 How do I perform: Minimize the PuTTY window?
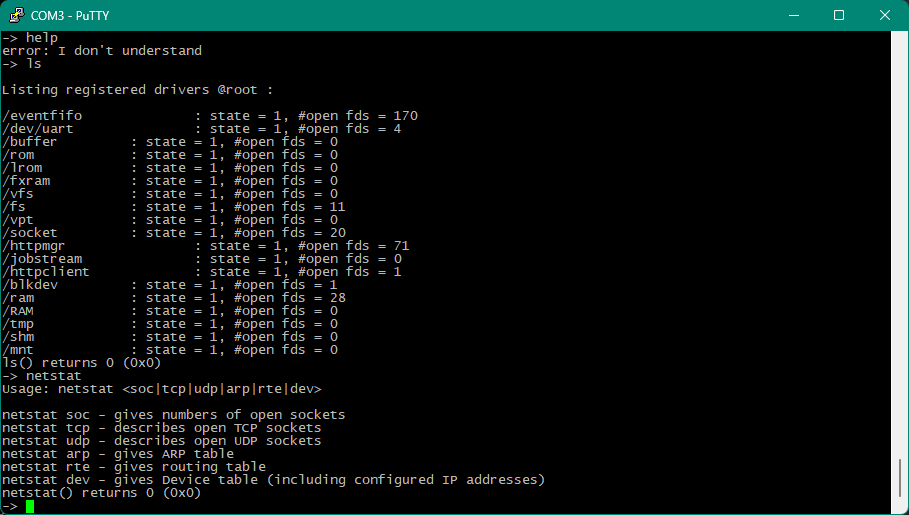tap(793, 15)
